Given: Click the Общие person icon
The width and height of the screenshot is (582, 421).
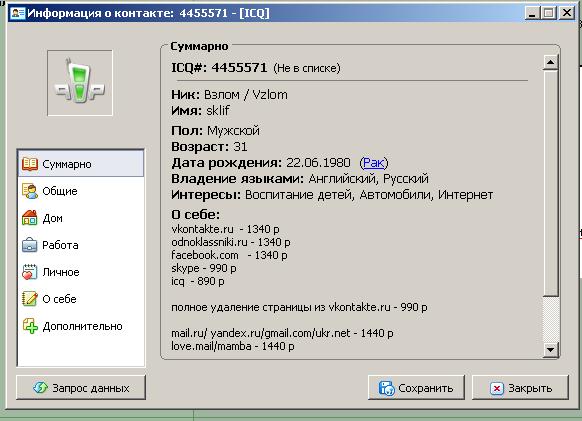Looking at the screenshot, I should tap(30, 191).
